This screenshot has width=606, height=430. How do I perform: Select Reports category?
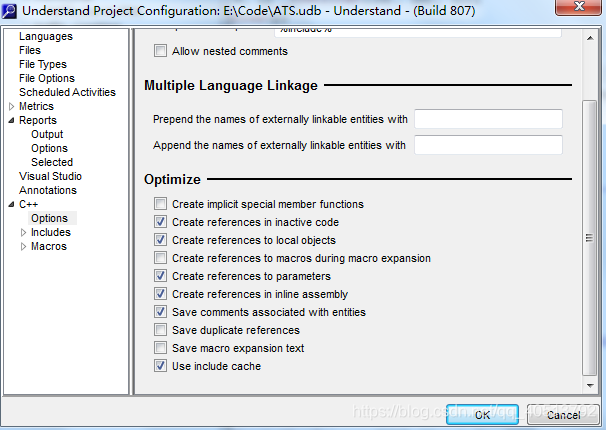pos(38,120)
